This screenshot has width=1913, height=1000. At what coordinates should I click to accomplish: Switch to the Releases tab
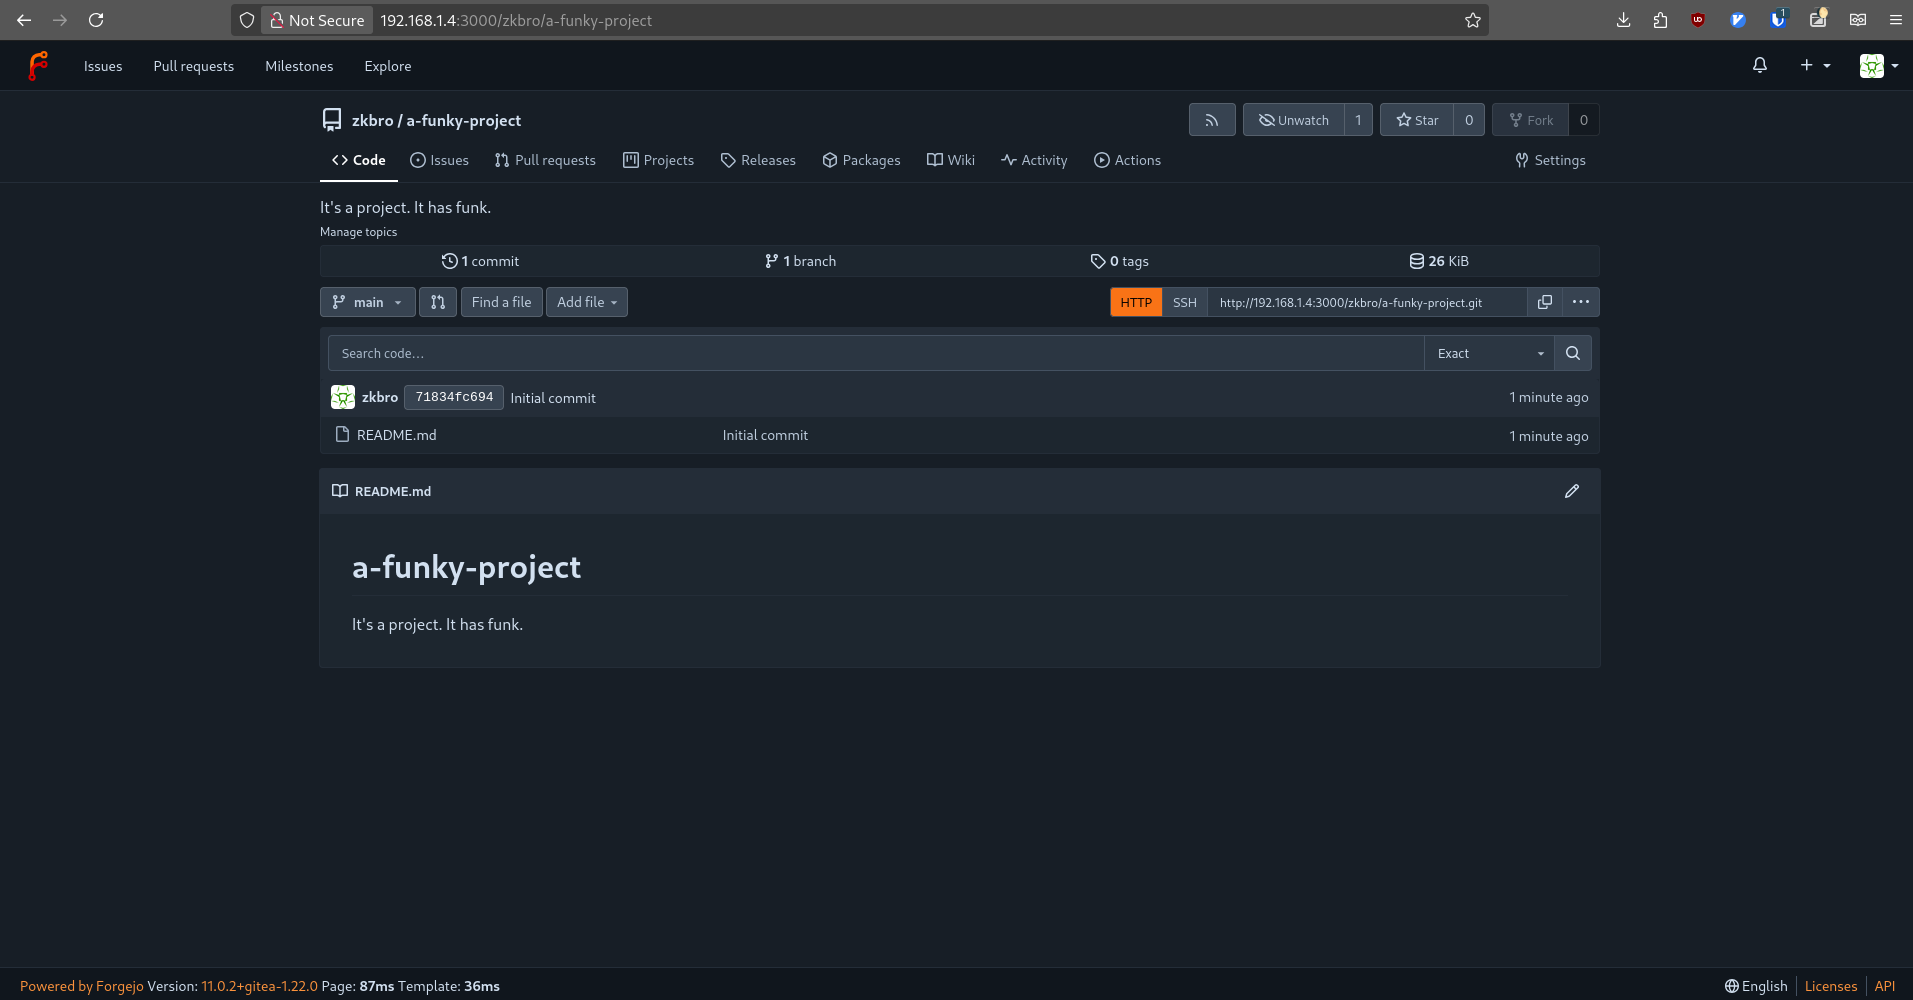point(758,160)
